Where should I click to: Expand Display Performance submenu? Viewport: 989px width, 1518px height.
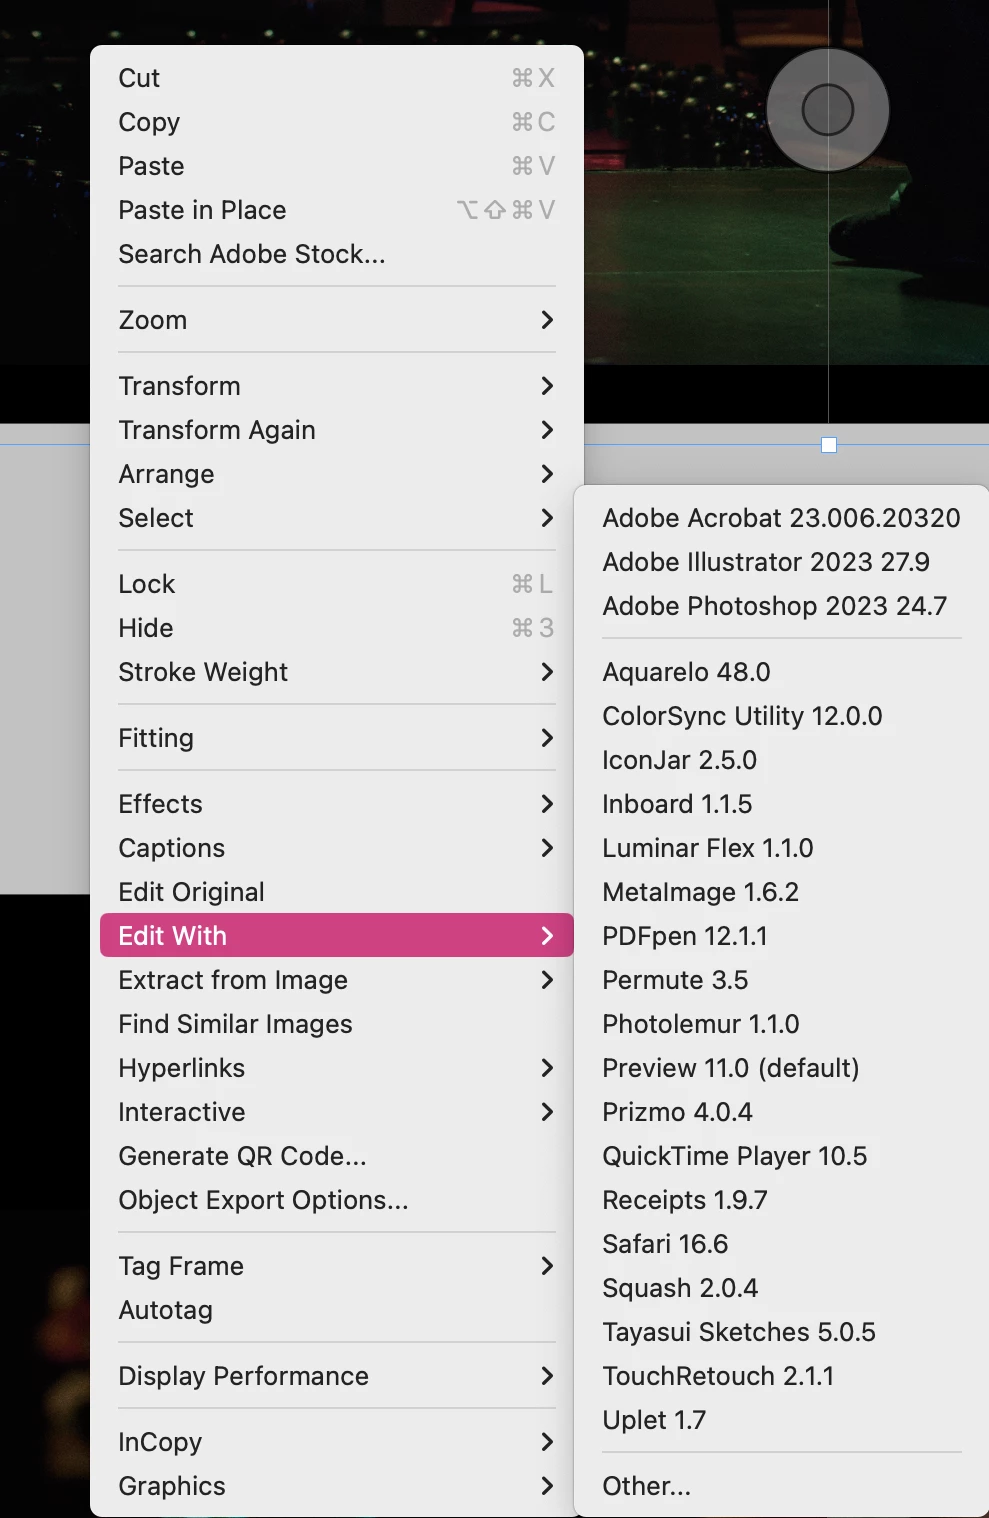point(337,1376)
